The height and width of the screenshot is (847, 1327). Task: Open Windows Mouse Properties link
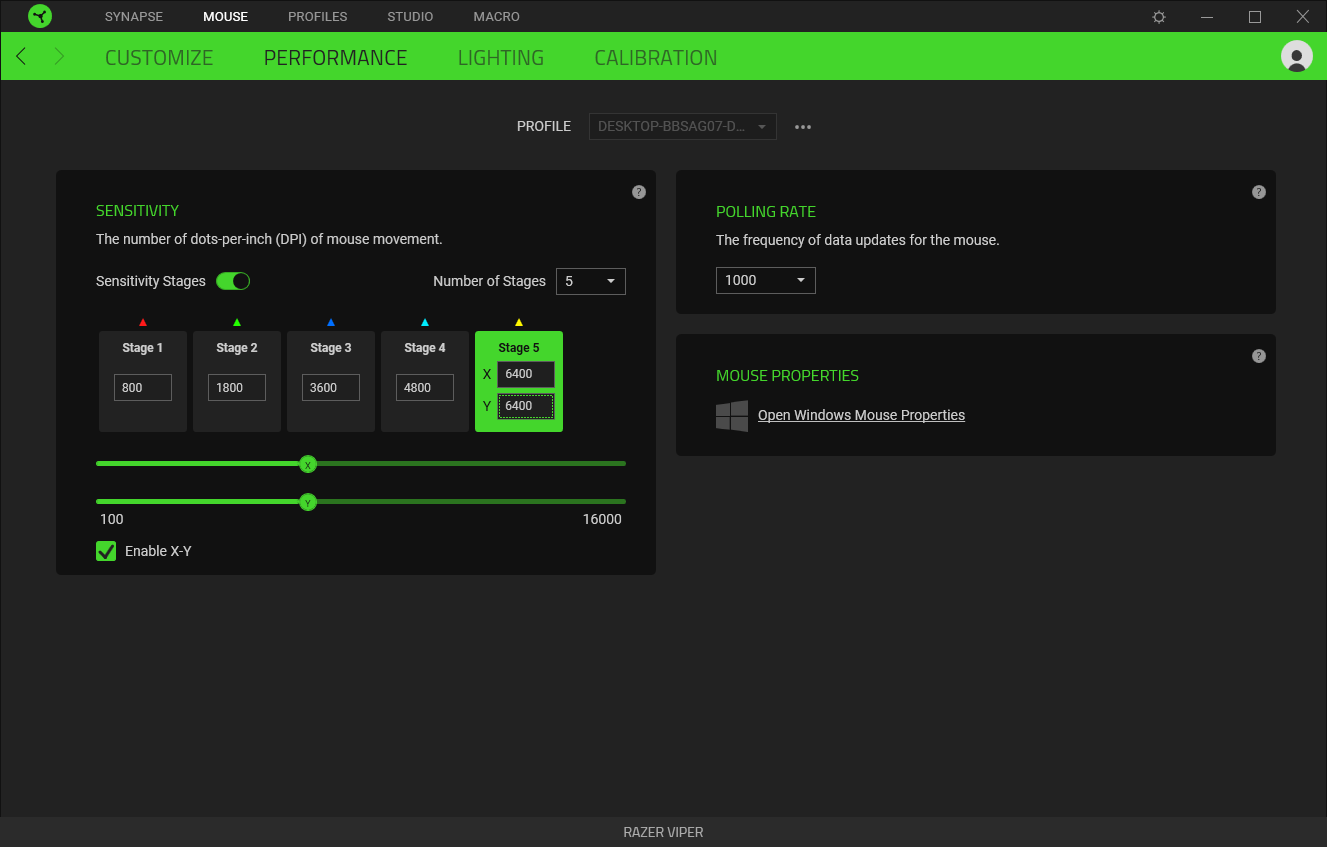(x=861, y=415)
